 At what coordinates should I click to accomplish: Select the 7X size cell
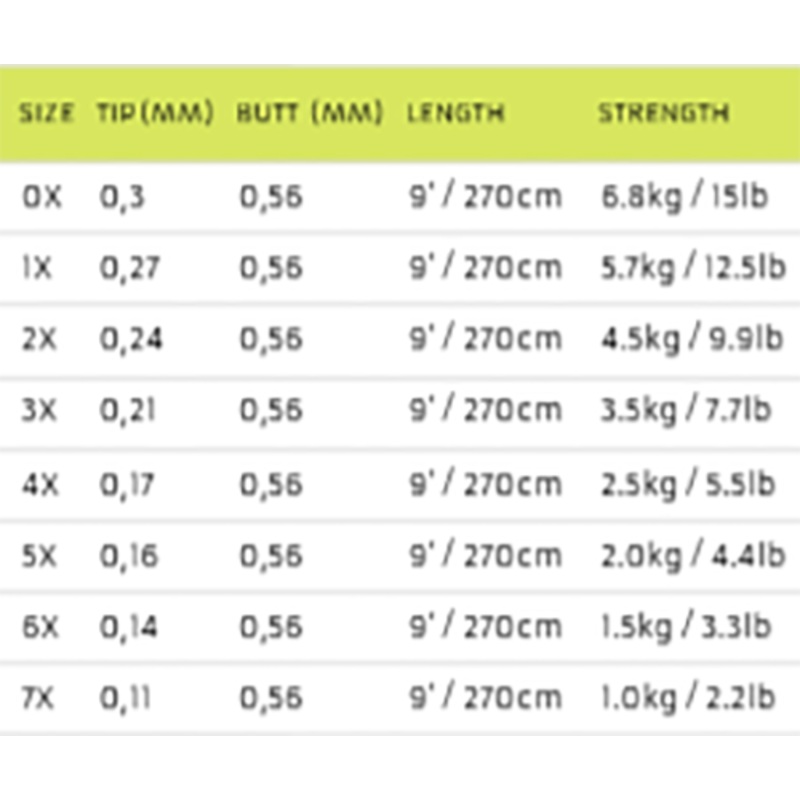point(41,697)
